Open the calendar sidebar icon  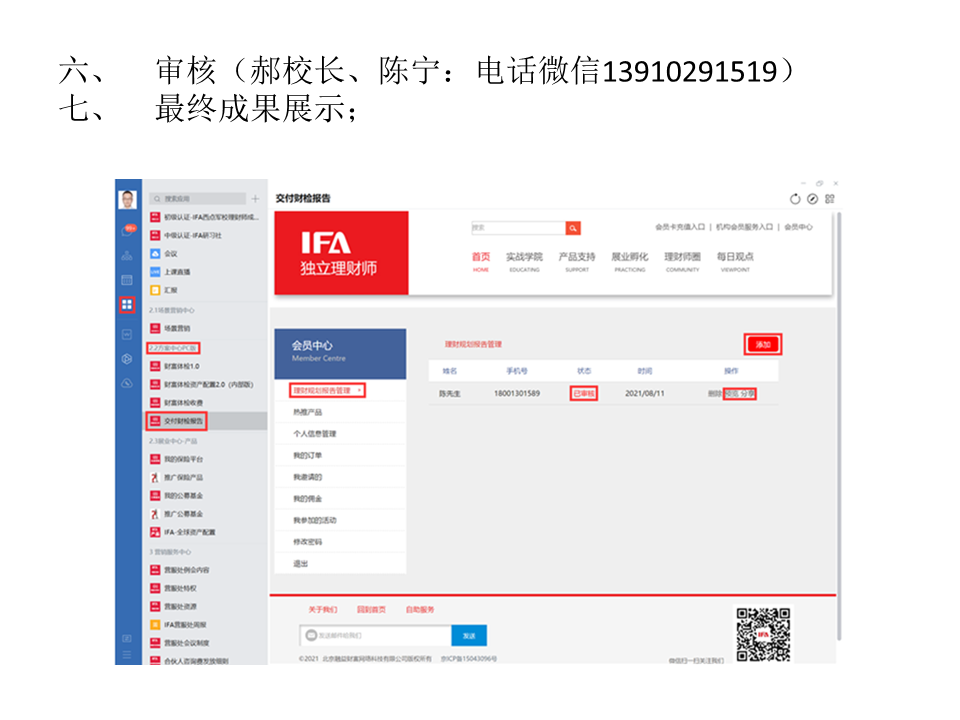point(127,280)
